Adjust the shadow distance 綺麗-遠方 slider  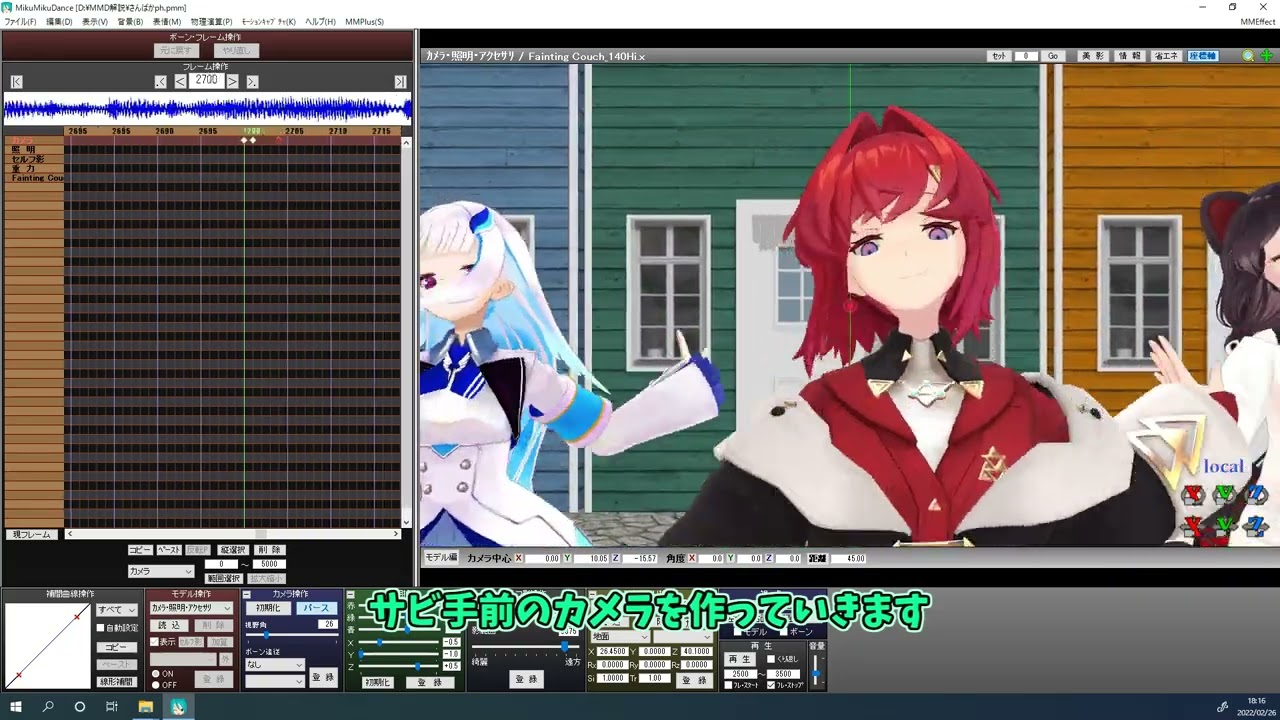(x=563, y=648)
